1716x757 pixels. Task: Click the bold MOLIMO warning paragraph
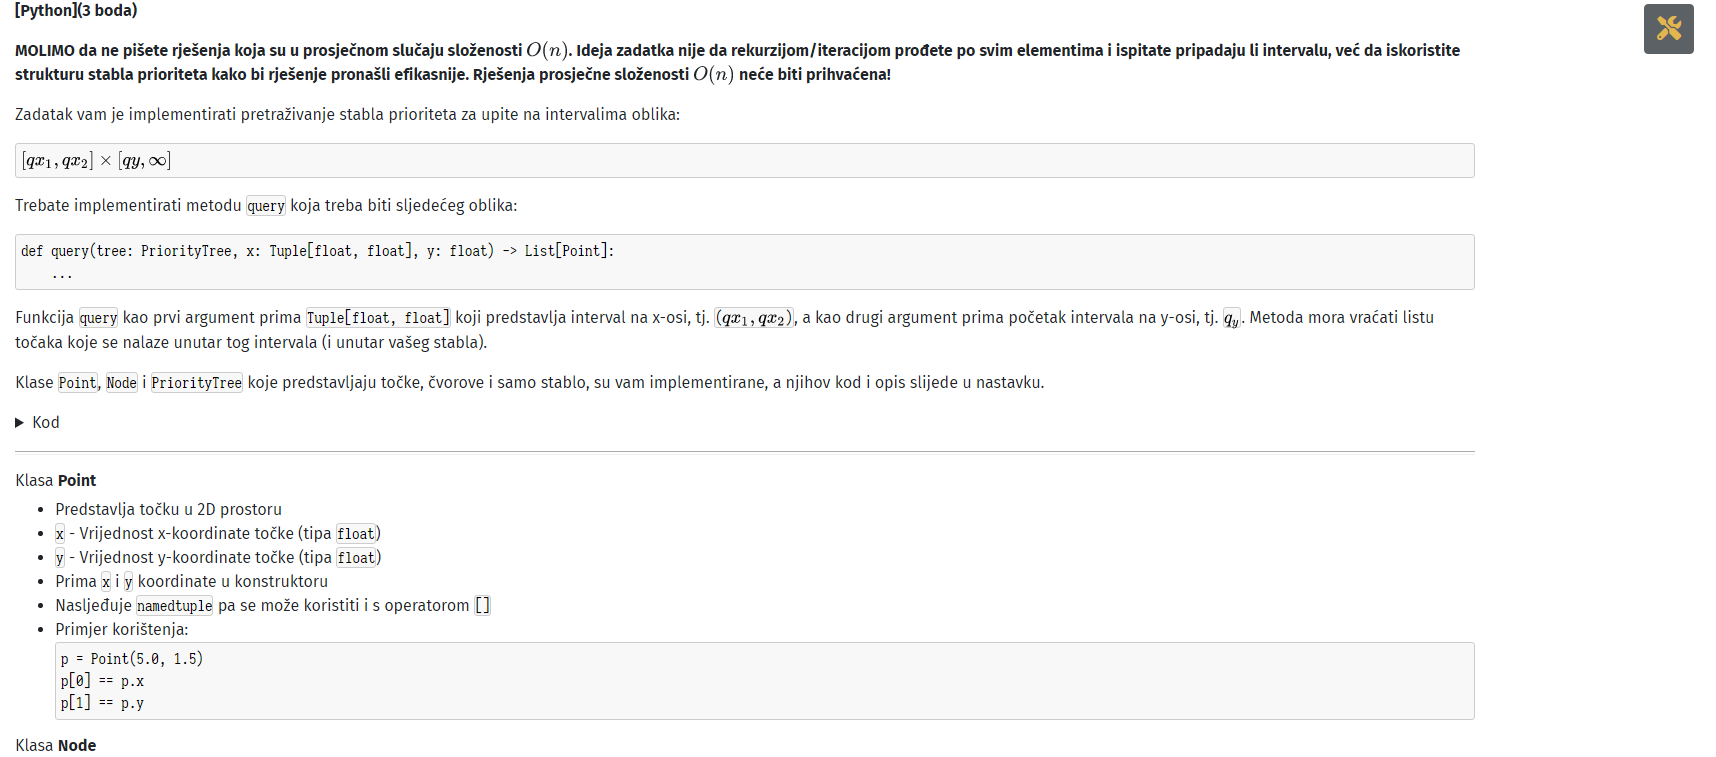coord(737,62)
